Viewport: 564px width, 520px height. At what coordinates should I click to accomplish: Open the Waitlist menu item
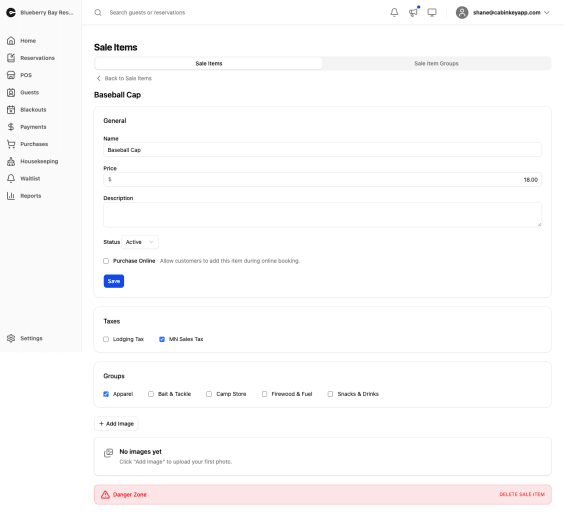tap(30, 179)
